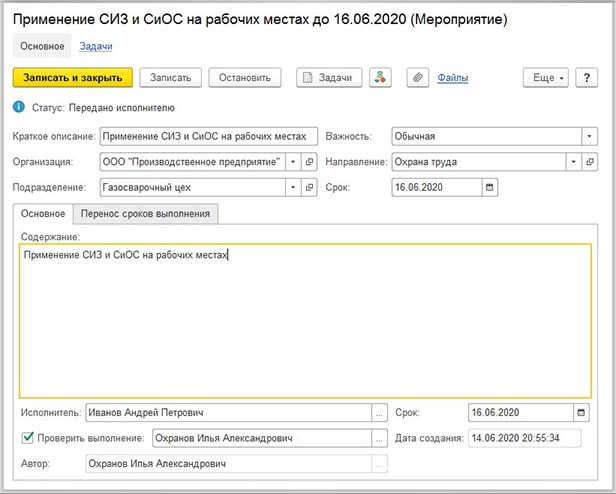616x494 pixels.
Task: Click the Организация field text
Action: [193, 162]
